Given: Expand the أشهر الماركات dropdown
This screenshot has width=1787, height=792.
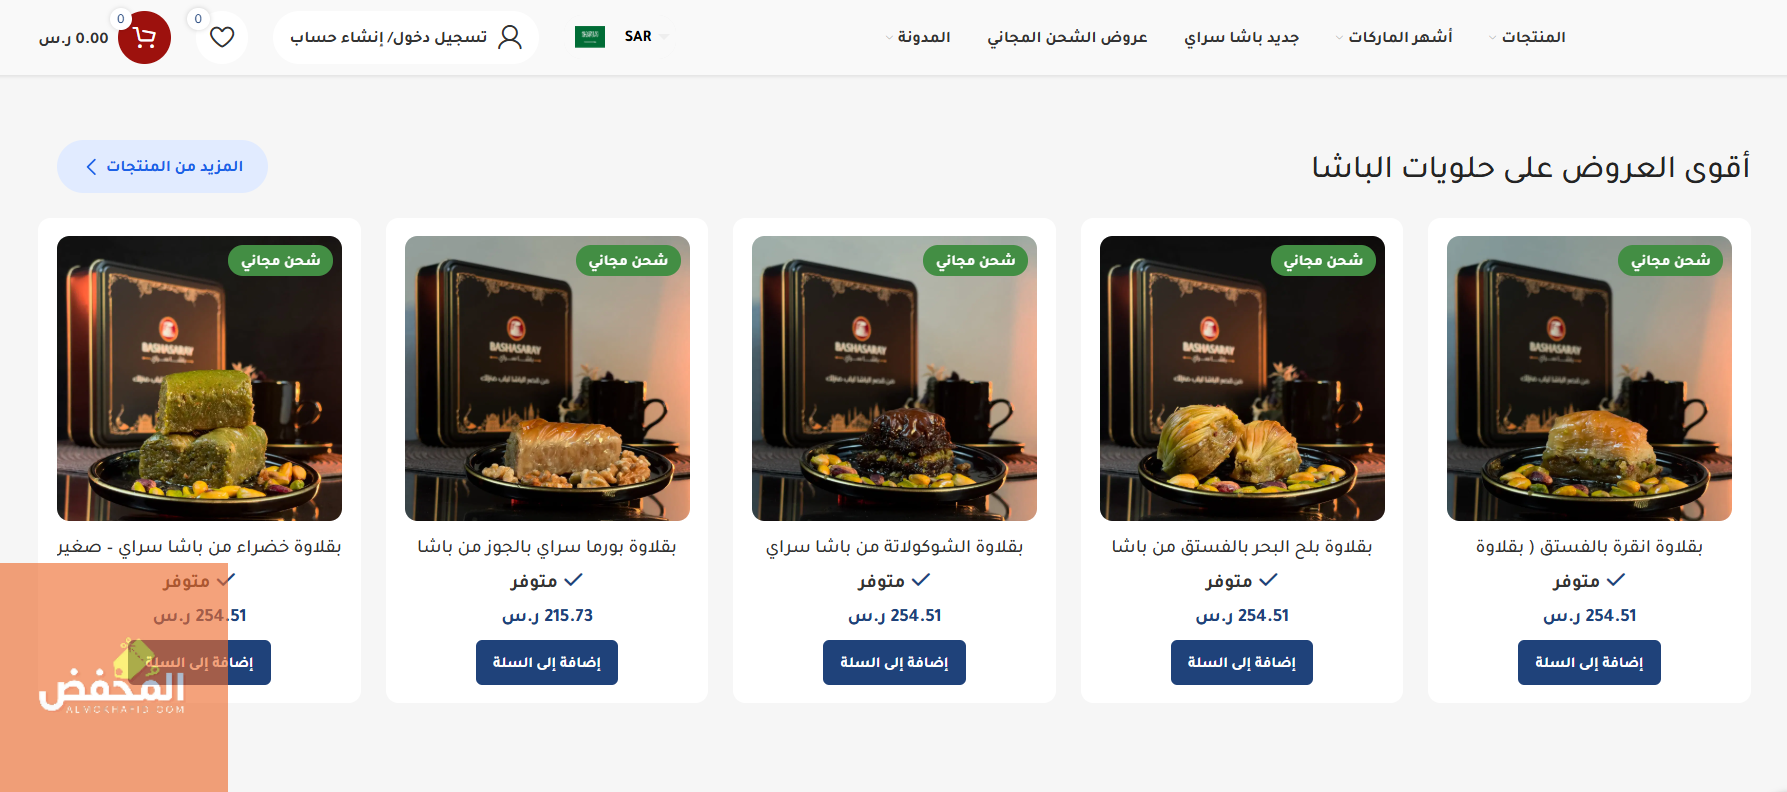Looking at the screenshot, I should (x=1394, y=37).
